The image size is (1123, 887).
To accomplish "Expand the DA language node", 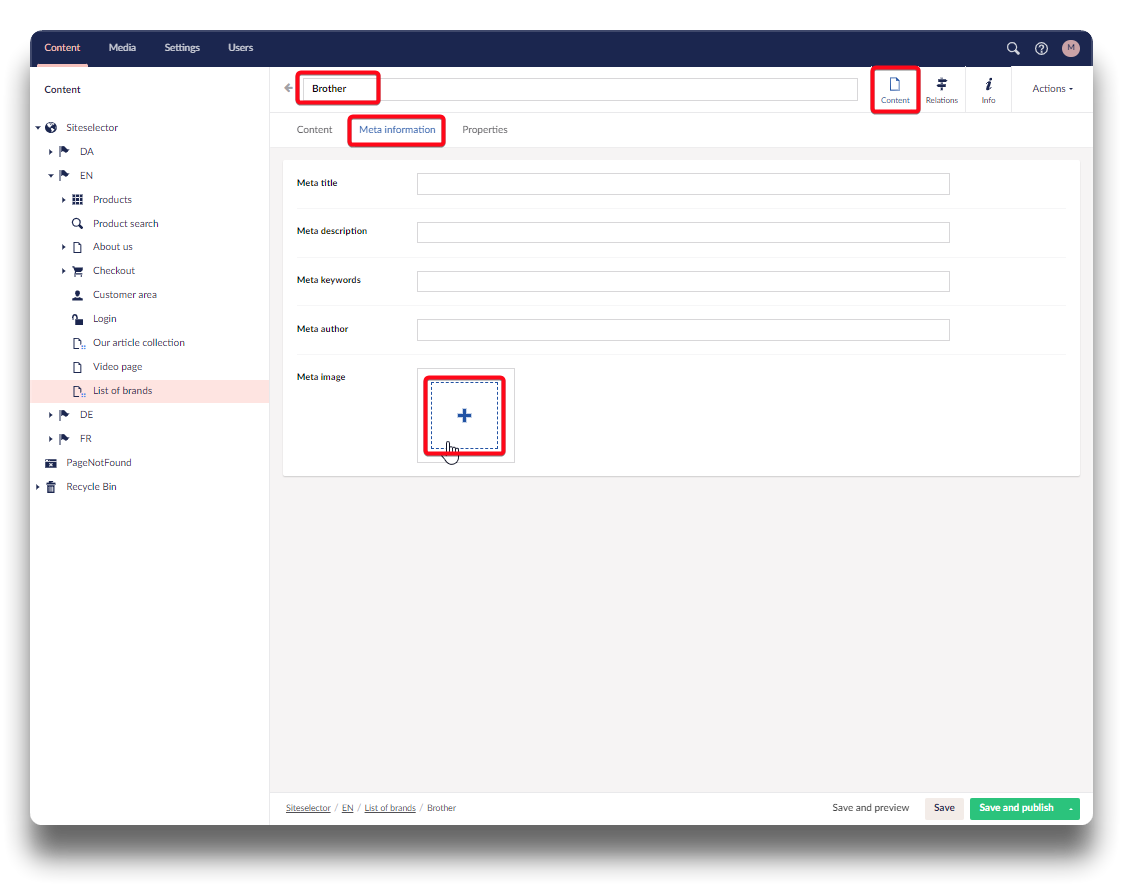I will pyautogui.click(x=50, y=152).
